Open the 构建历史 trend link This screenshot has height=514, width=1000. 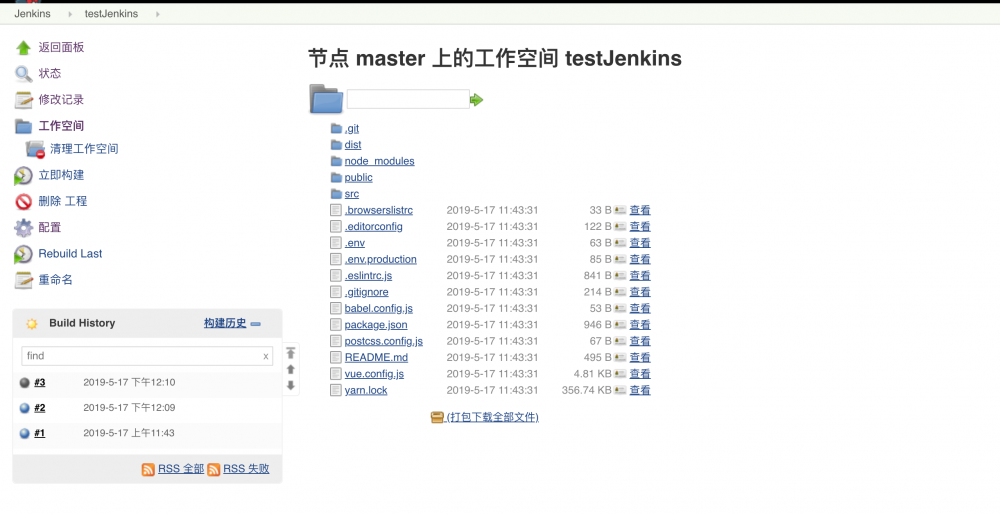click(225, 323)
